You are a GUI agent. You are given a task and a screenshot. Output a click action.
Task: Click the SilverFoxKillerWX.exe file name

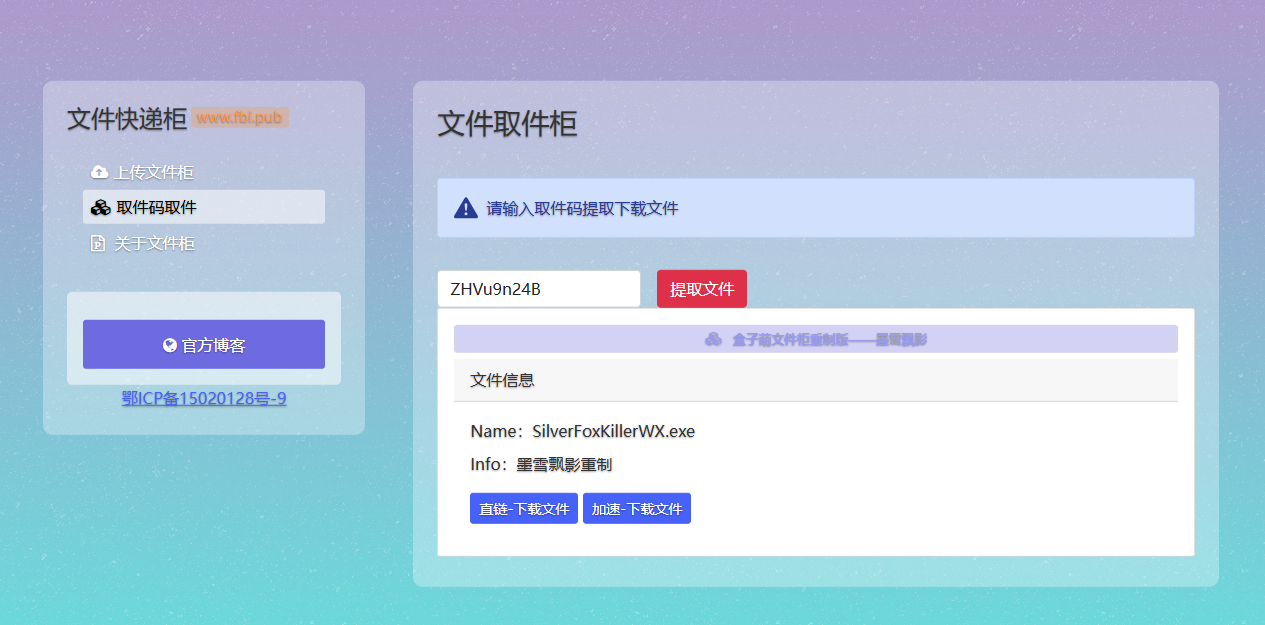(x=613, y=432)
